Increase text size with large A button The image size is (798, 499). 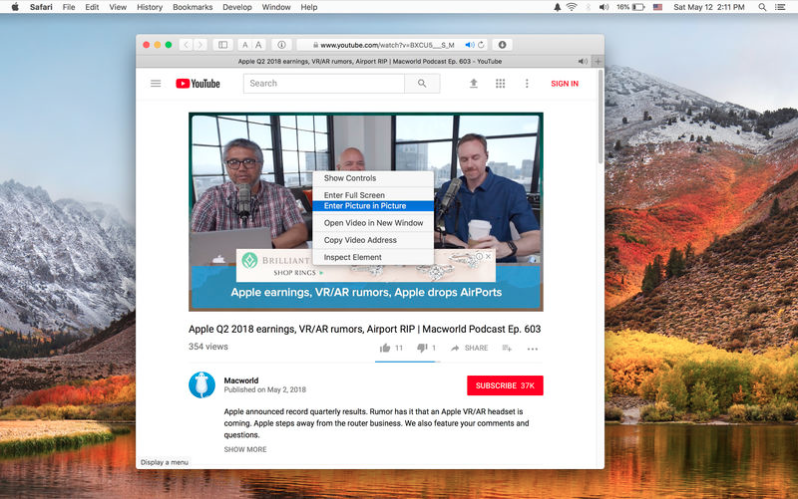259,45
